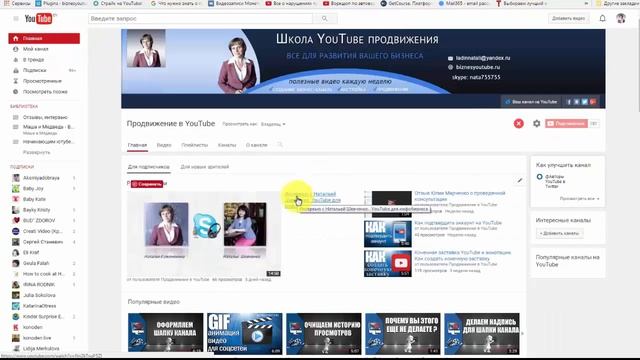
Task: Open the 'GIF анимация' video thumbnail
Action: pyautogui.click(x=244, y=333)
